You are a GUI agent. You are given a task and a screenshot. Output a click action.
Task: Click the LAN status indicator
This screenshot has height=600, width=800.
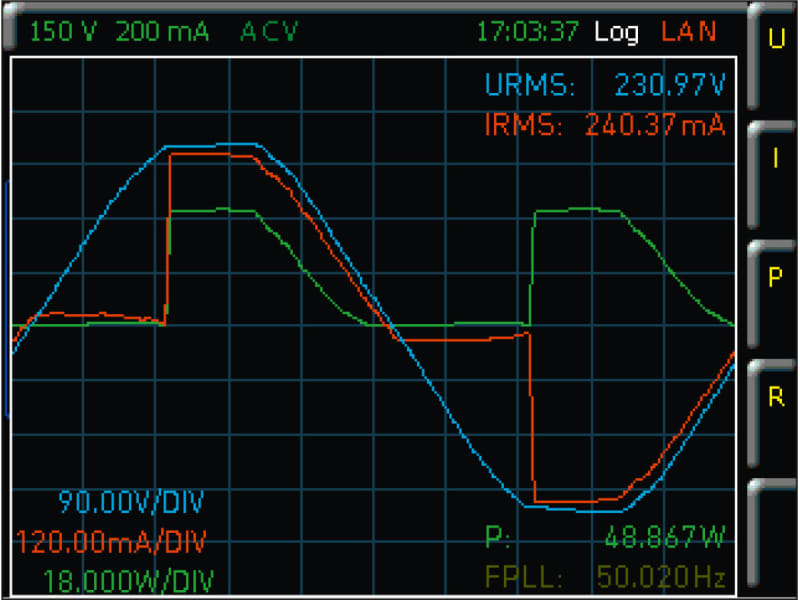coord(689,32)
